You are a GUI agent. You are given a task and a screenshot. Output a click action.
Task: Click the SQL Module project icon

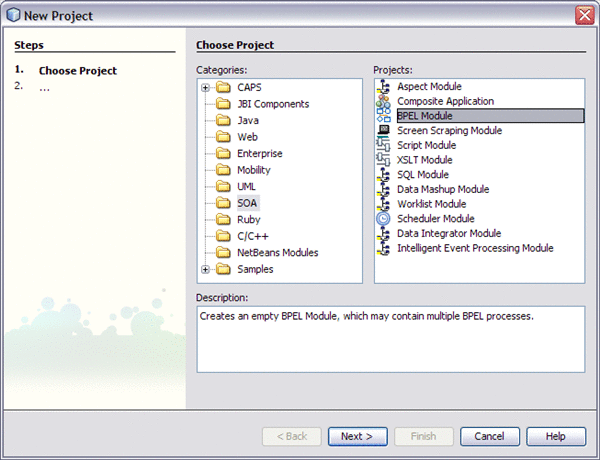click(383, 175)
